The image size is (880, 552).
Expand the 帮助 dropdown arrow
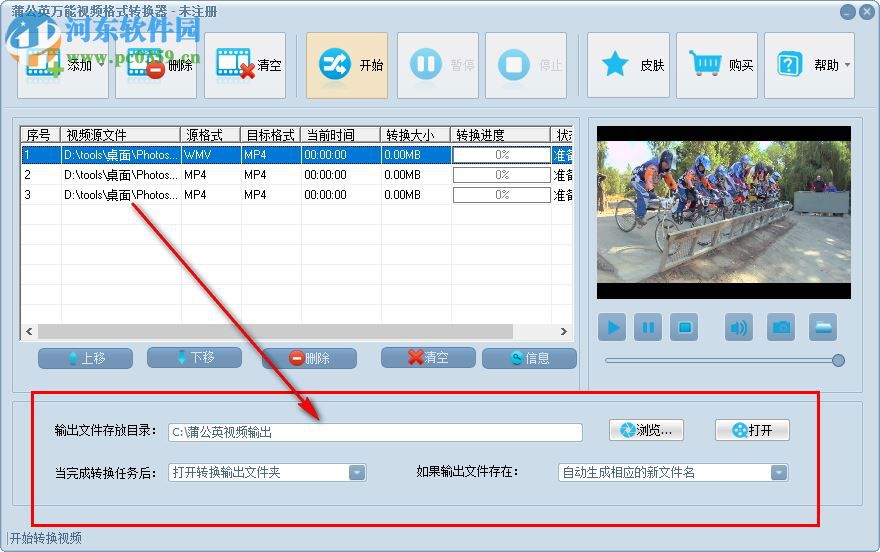(847, 66)
